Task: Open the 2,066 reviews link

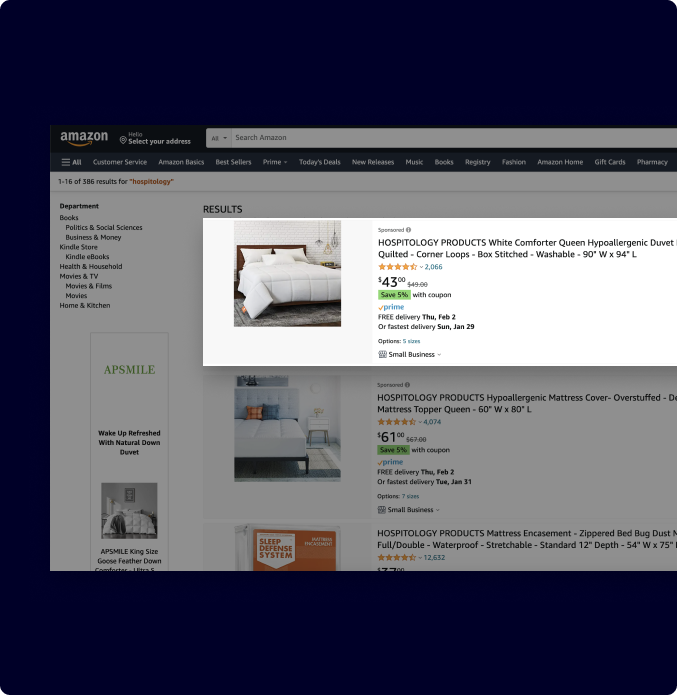Action: pos(433,267)
